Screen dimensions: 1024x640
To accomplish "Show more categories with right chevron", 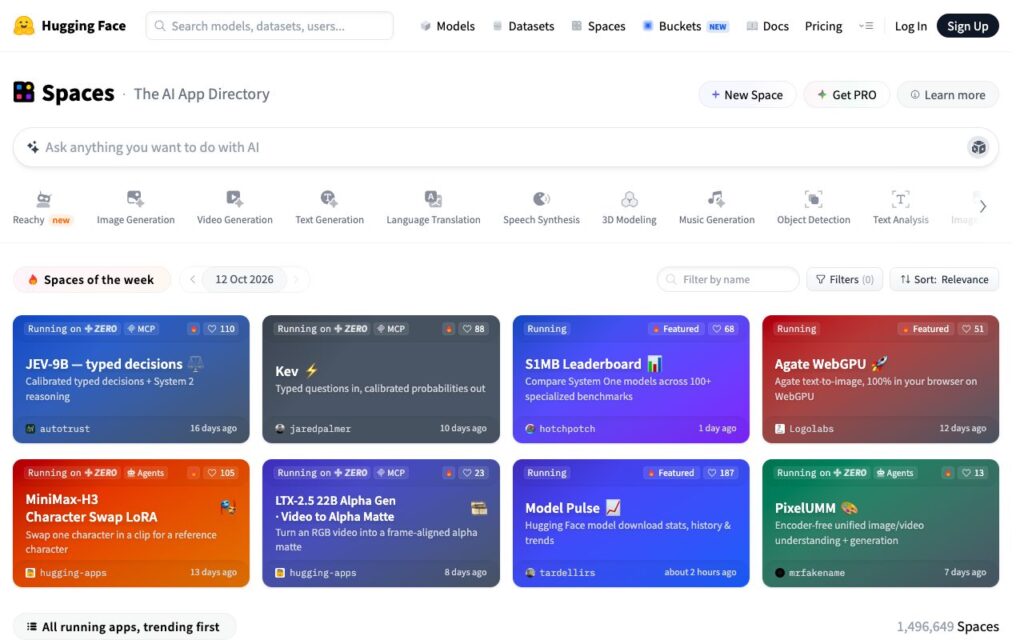I will [x=982, y=206].
